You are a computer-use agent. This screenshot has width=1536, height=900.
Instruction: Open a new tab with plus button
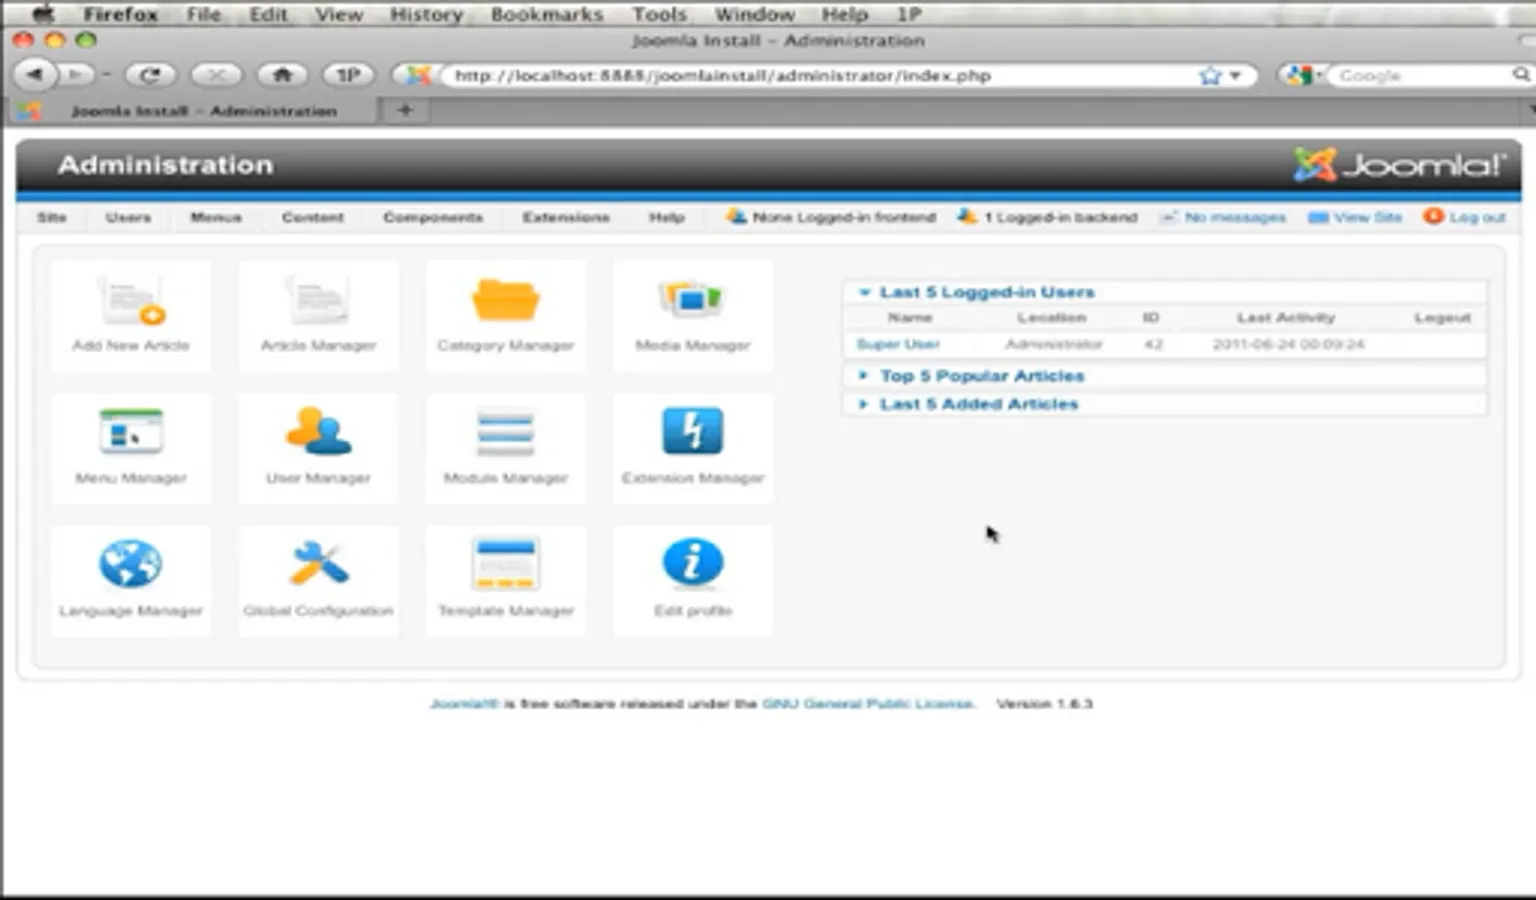(405, 110)
